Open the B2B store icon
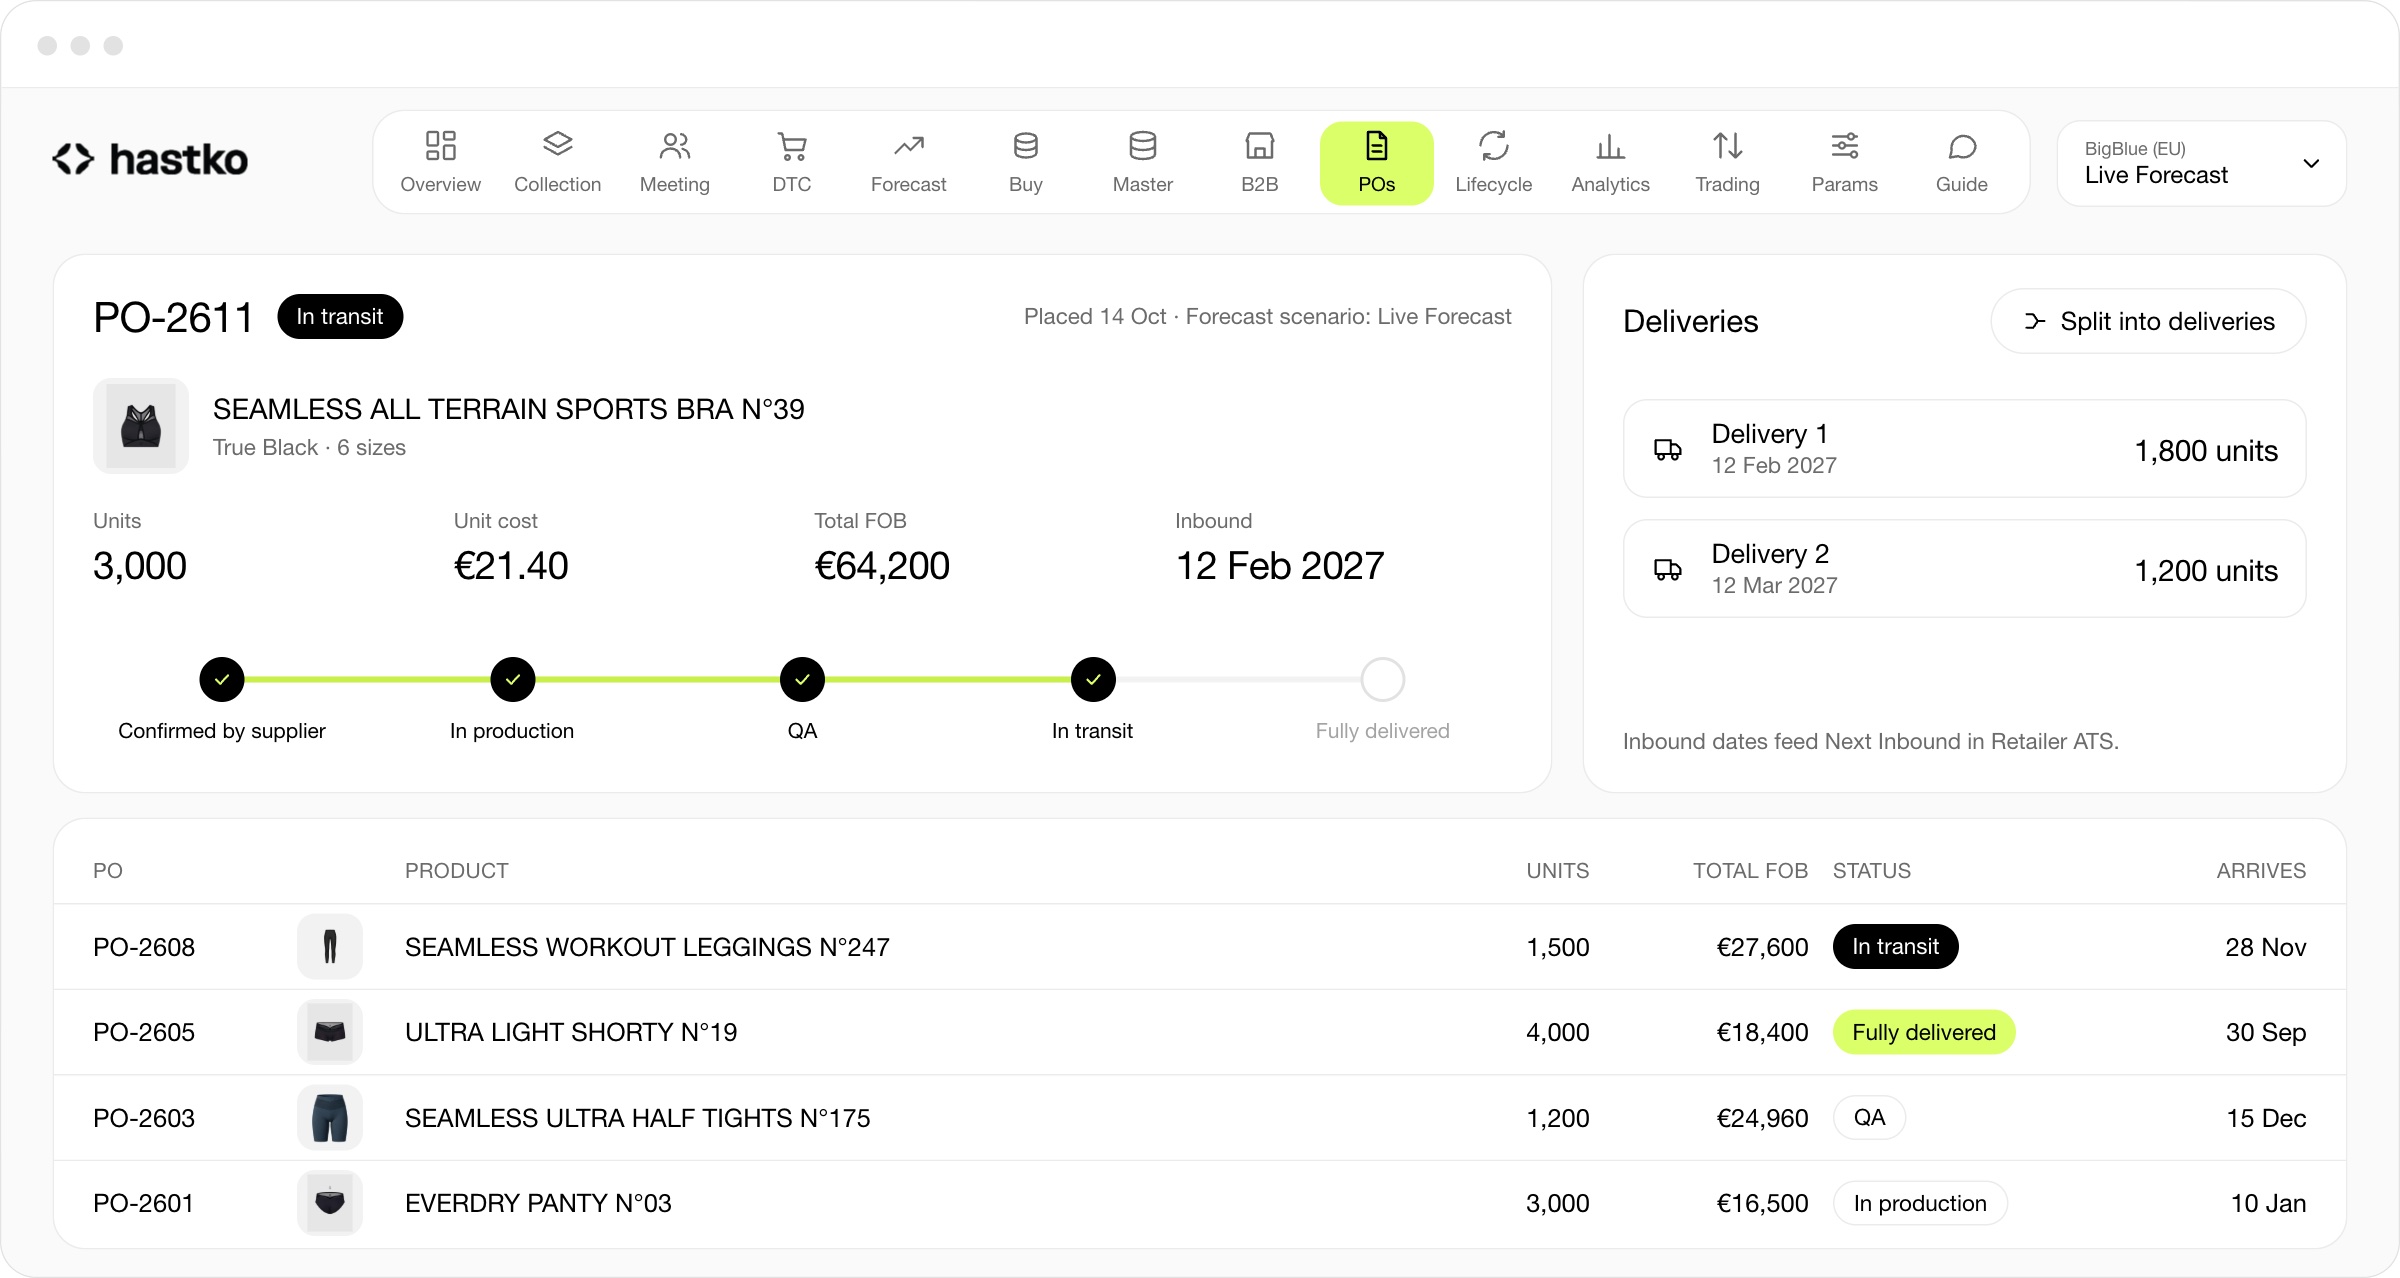Screen dimensions: 2400x1278 (1259, 146)
